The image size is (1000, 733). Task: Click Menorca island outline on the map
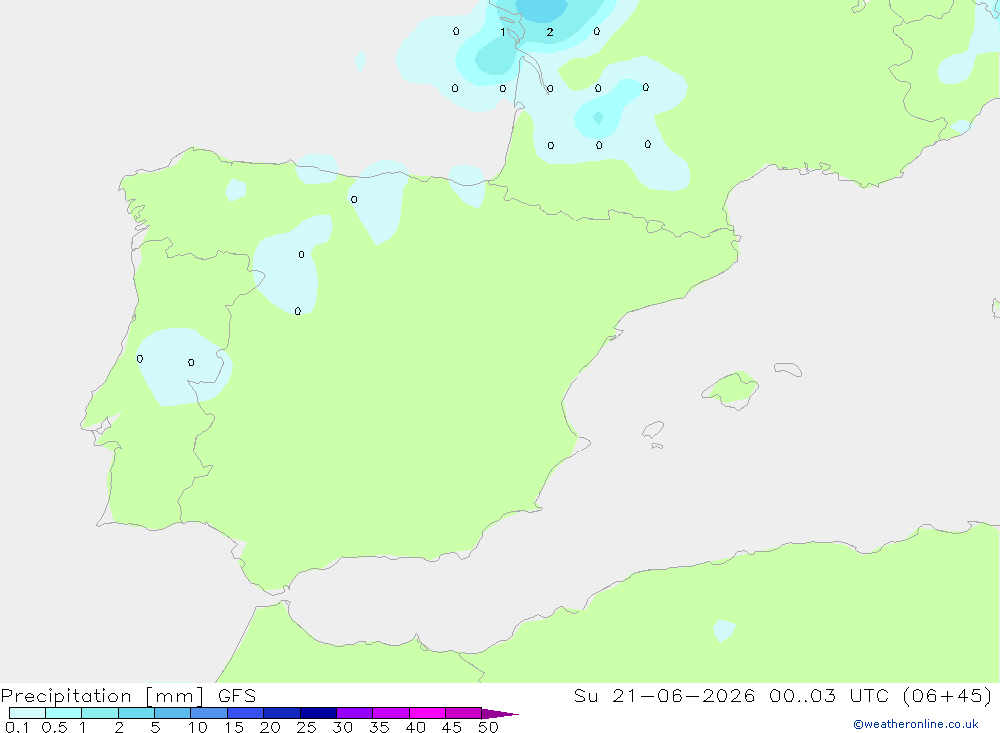coord(788,369)
